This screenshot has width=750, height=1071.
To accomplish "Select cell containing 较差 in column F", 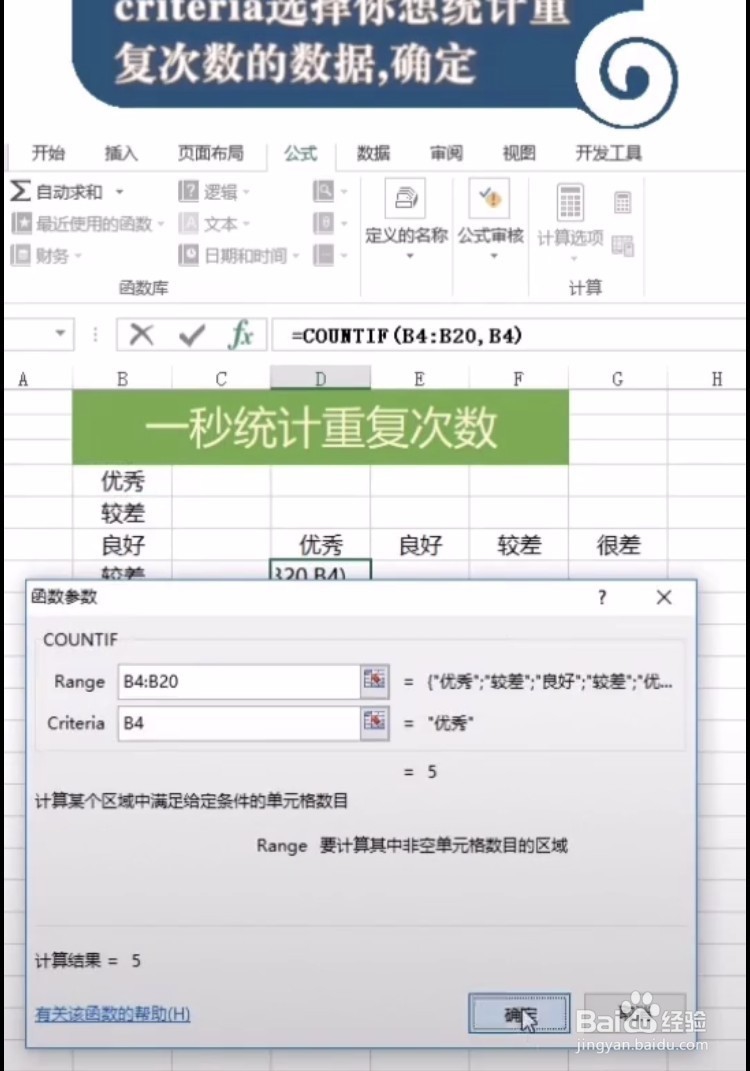I will click(518, 545).
